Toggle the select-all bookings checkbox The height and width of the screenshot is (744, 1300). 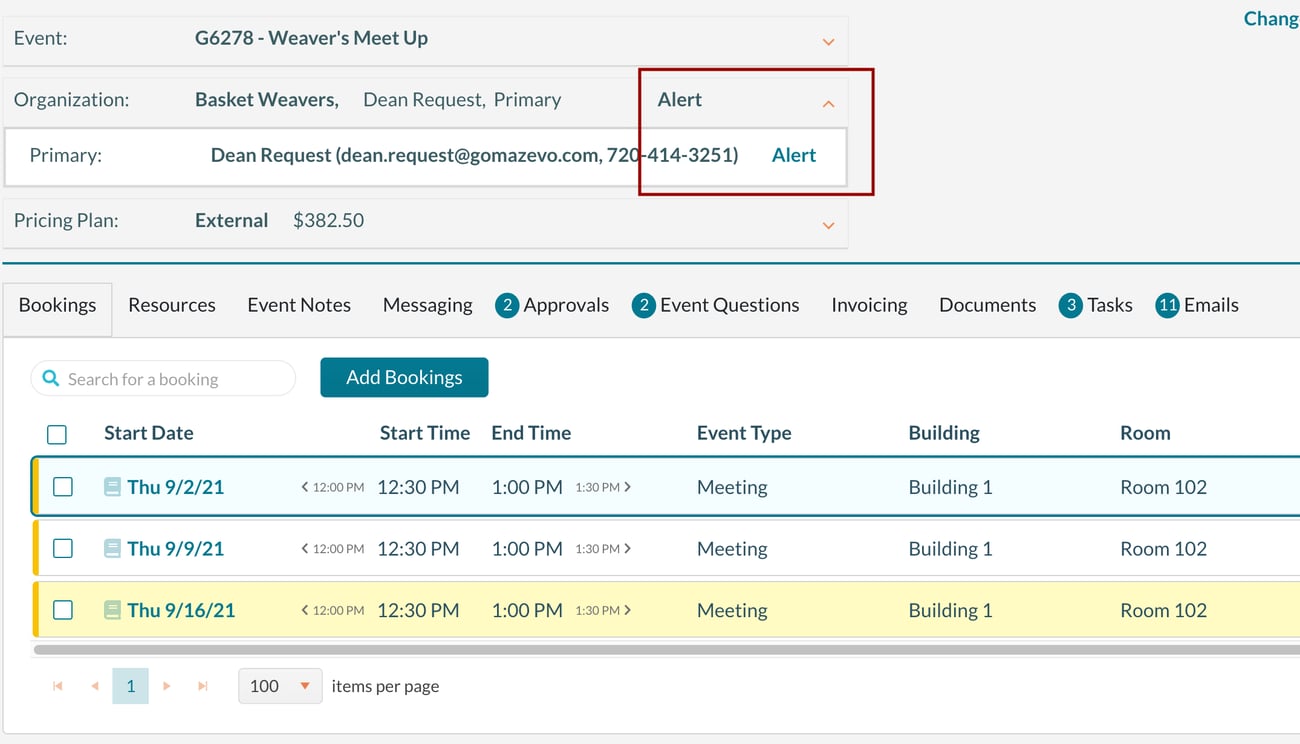point(57,434)
